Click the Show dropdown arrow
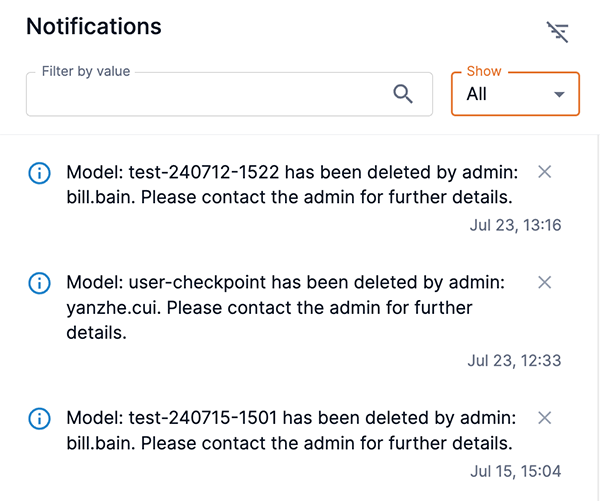600x501 pixels. pyautogui.click(x=559, y=94)
